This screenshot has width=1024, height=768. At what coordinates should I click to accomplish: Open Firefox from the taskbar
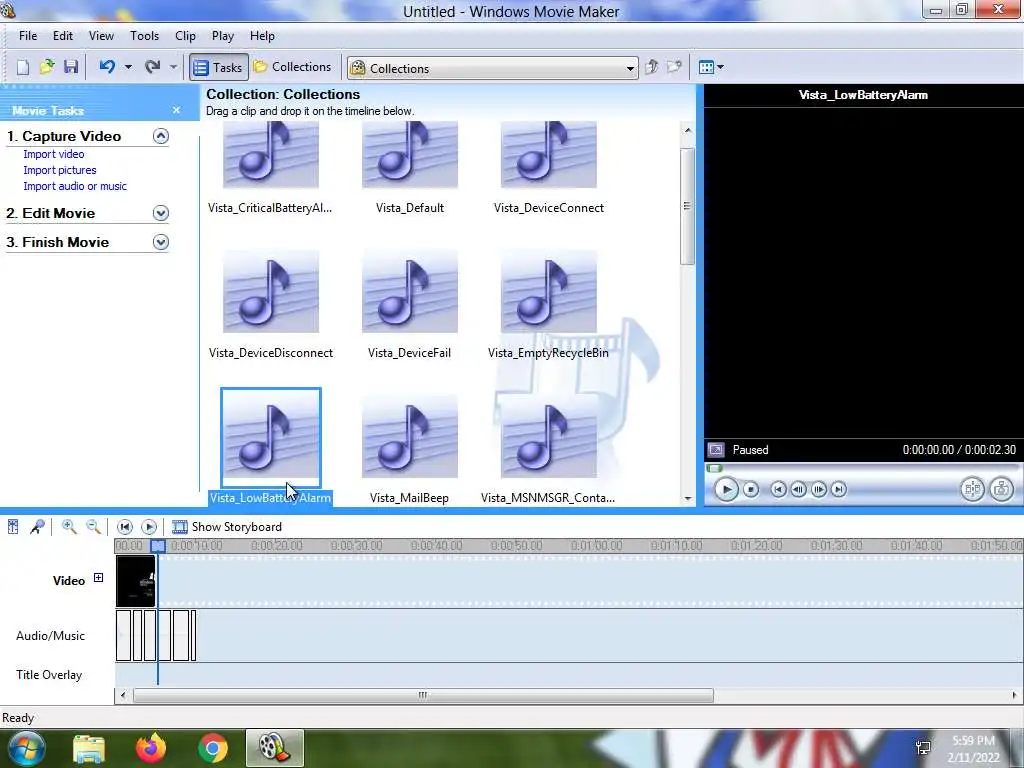click(151, 748)
